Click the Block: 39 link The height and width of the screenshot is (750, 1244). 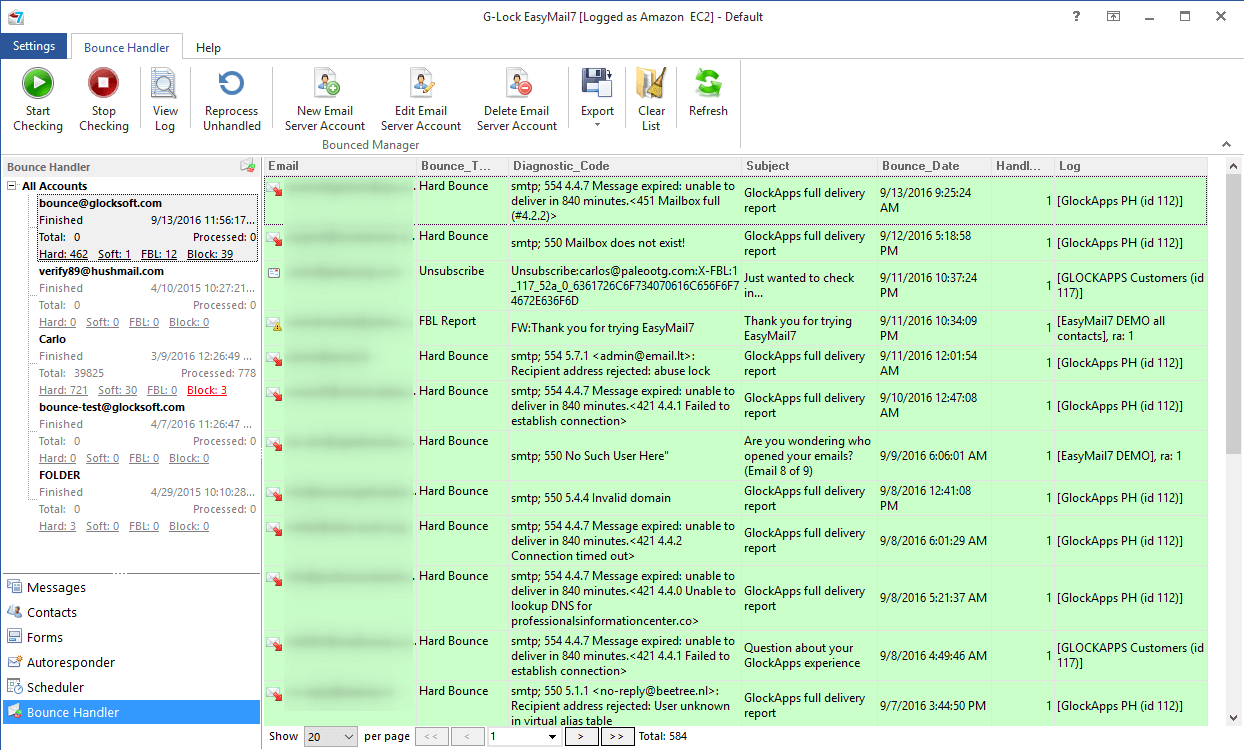pos(210,254)
